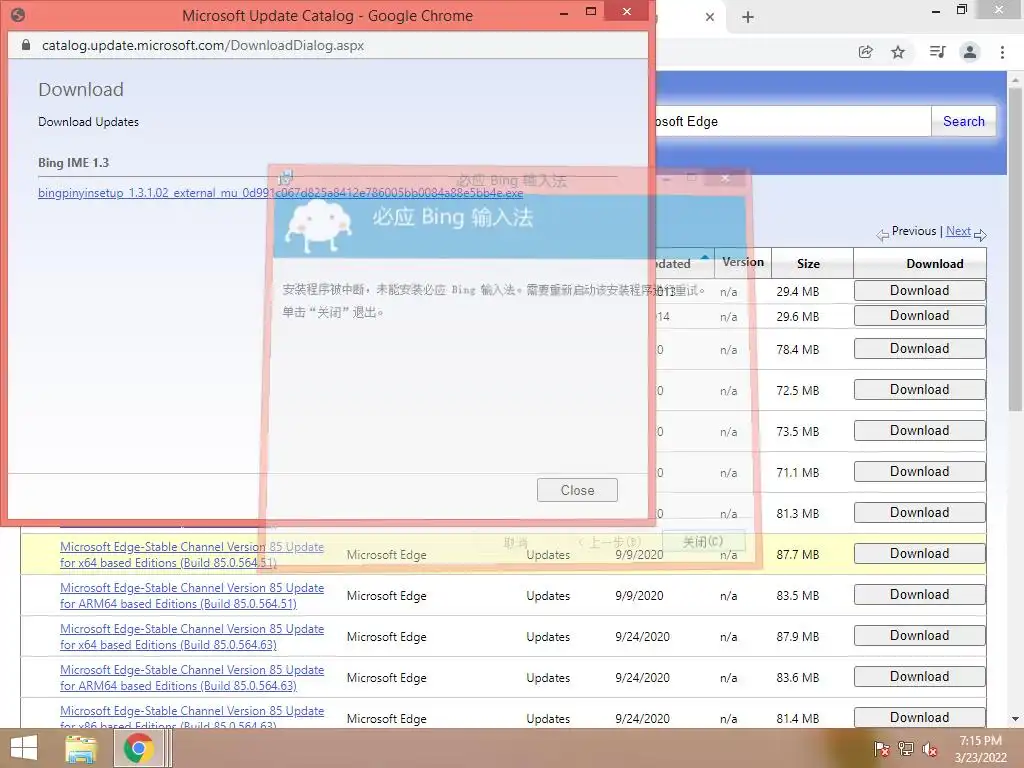Viewport: 1024px width, 768px height.
Task: Click the main page vertical scrollbar
Action: pyautogui.click(x=1015, y=248)
